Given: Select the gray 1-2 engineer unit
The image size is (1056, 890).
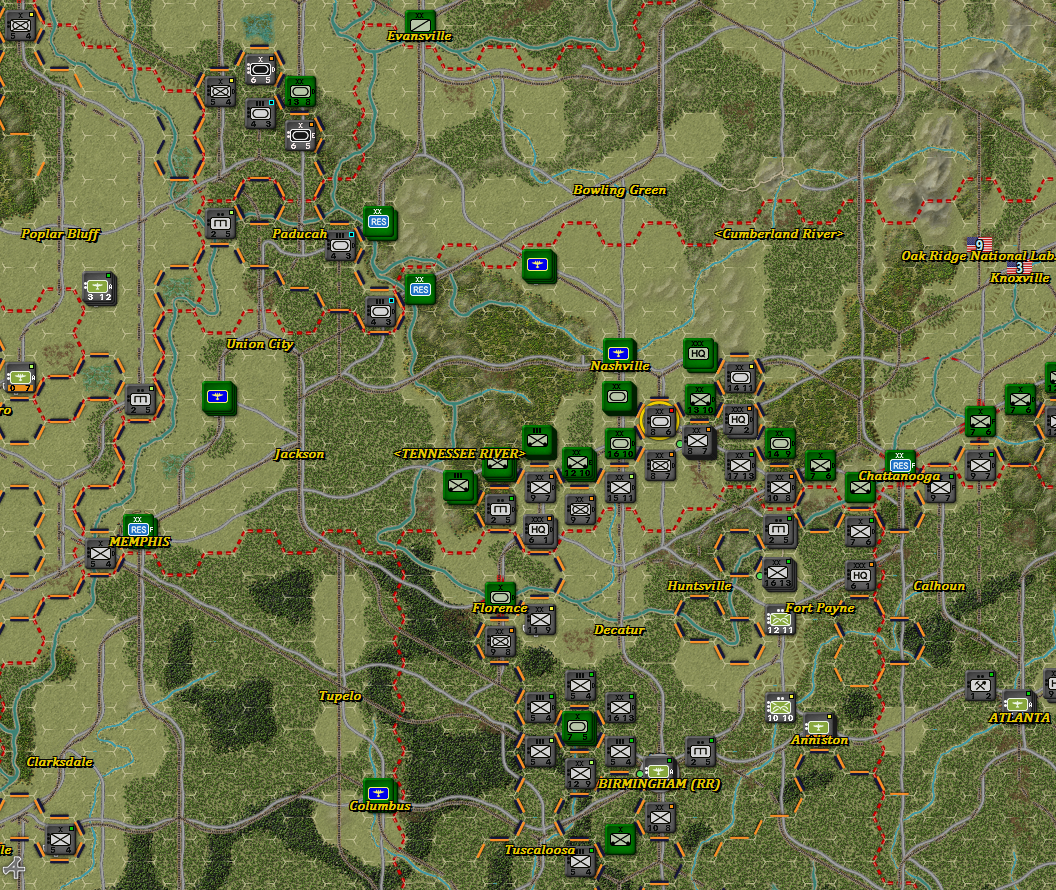Looking at the screenshot, I should click(x=981, y=687).
